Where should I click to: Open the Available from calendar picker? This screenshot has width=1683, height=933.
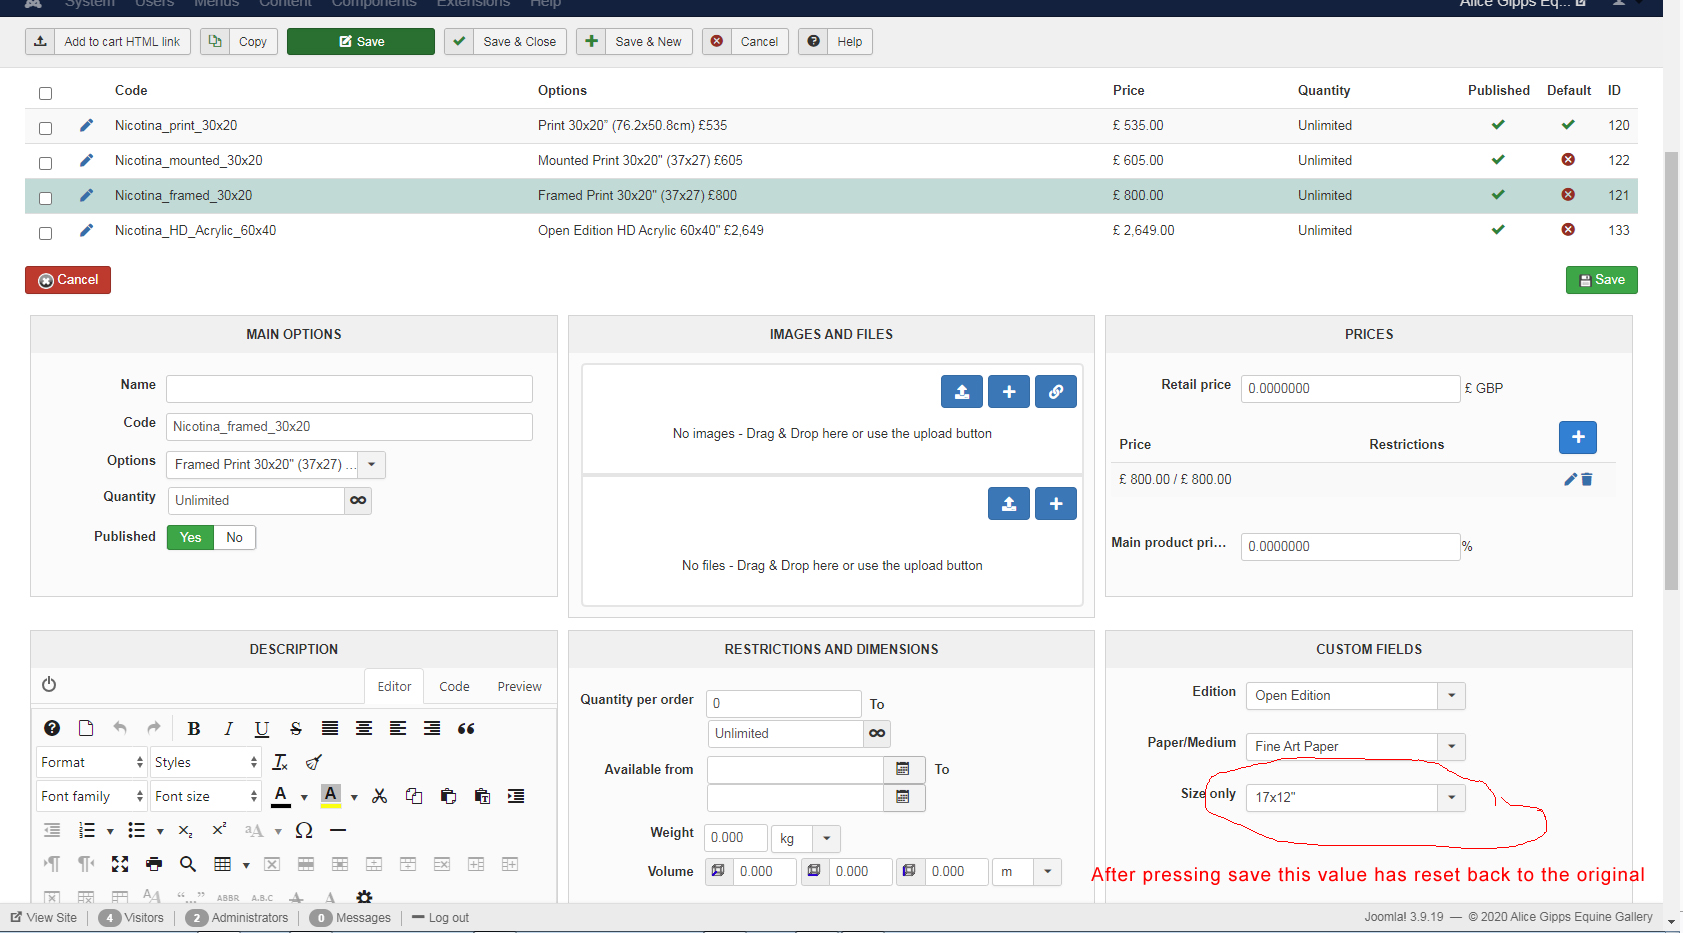point(903,769)
